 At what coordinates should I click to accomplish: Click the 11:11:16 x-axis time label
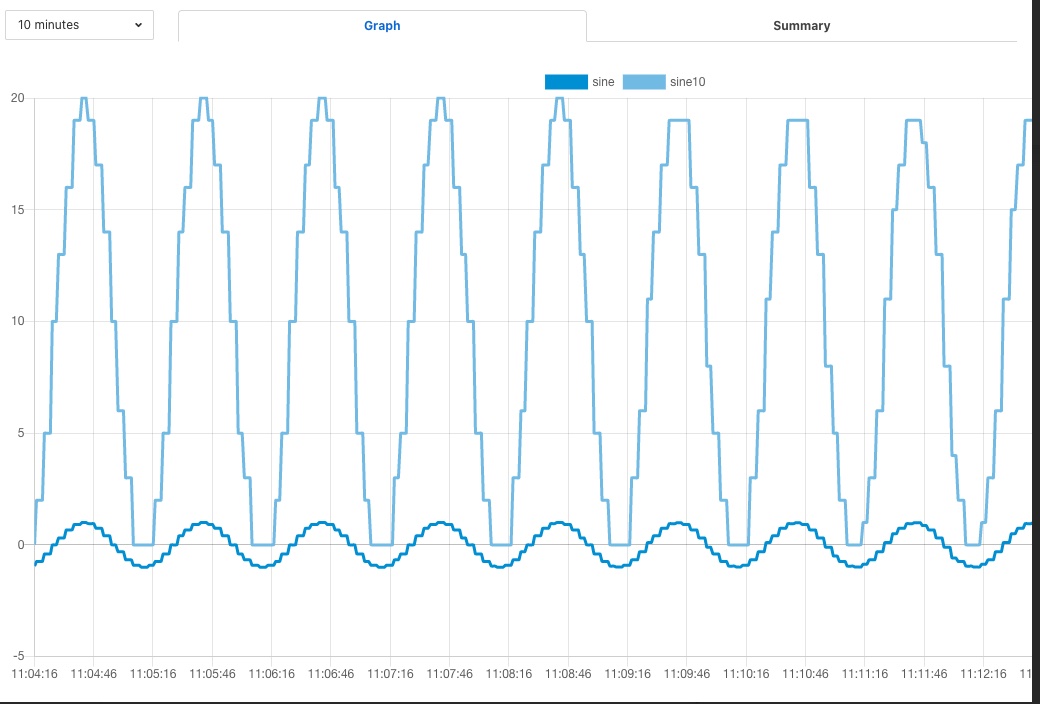click(x=864, y=674)
